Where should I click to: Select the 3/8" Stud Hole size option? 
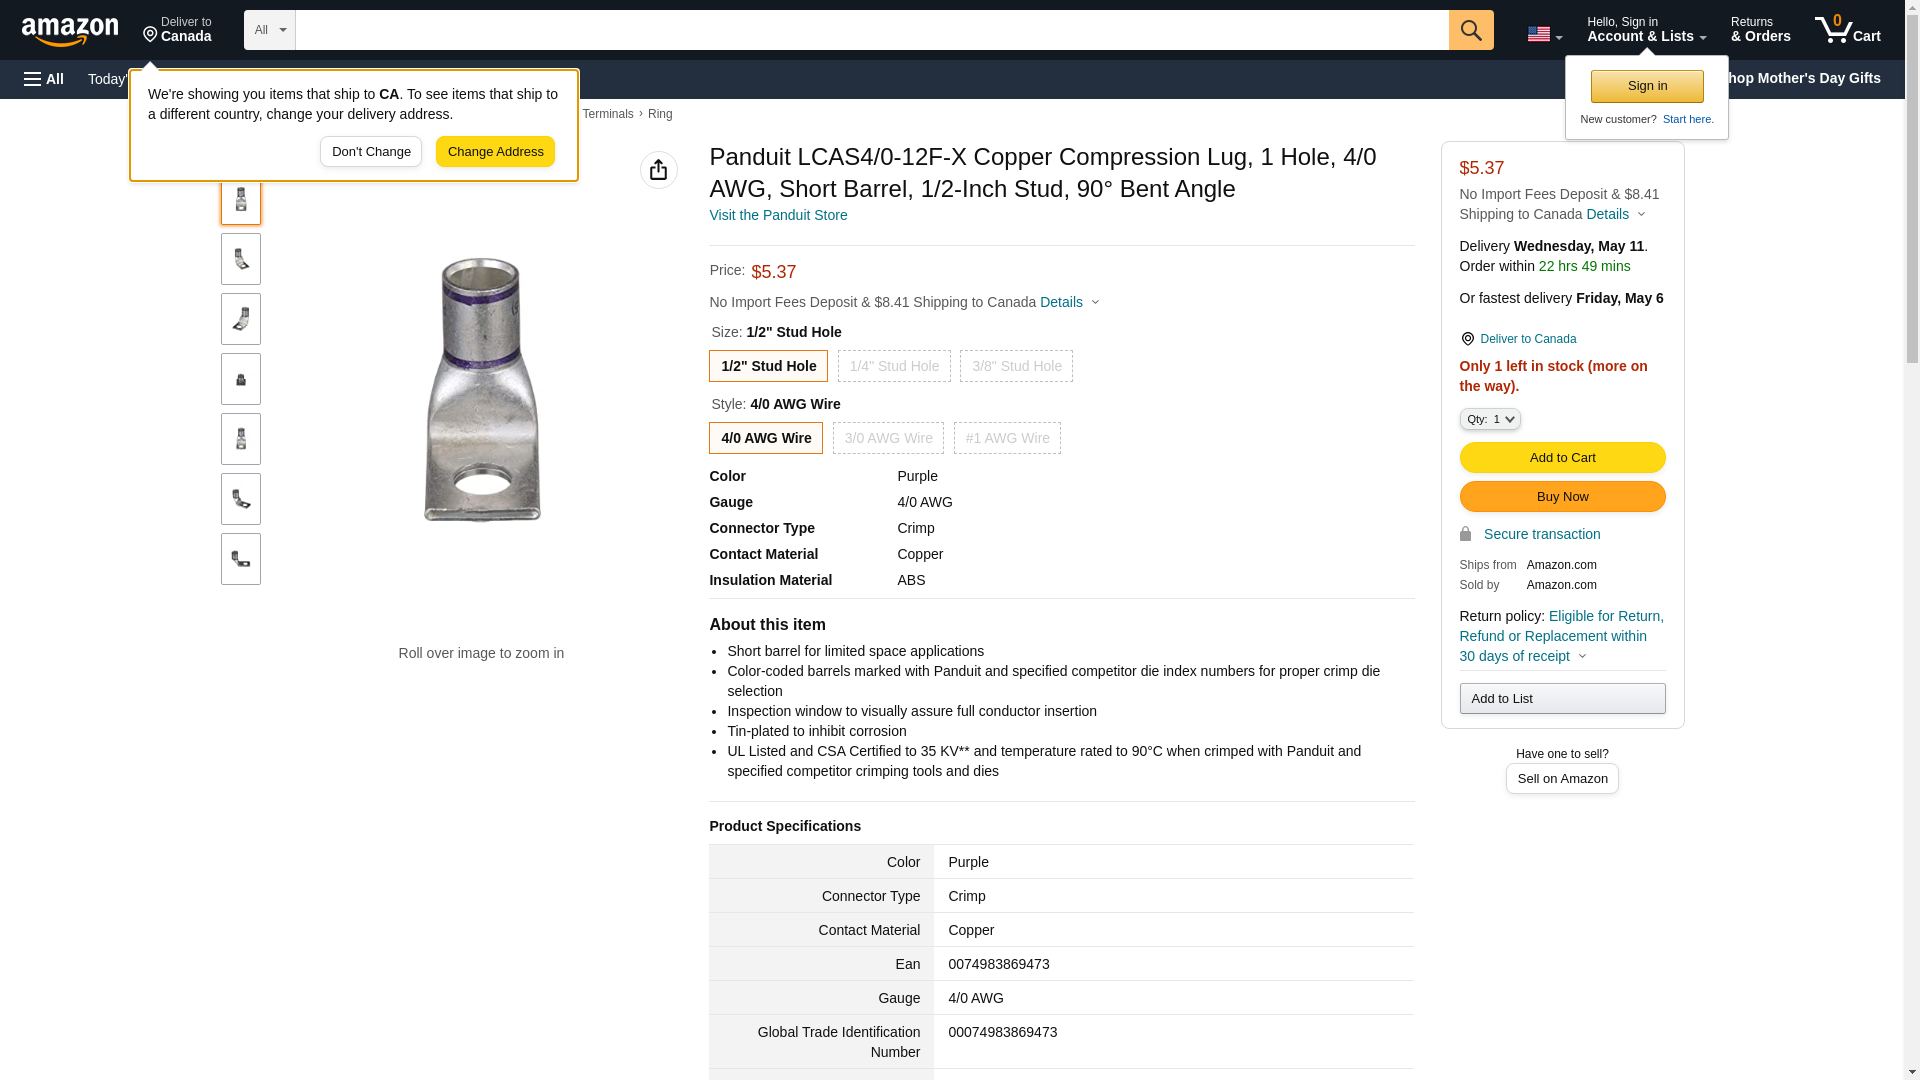pos(1015,366)
